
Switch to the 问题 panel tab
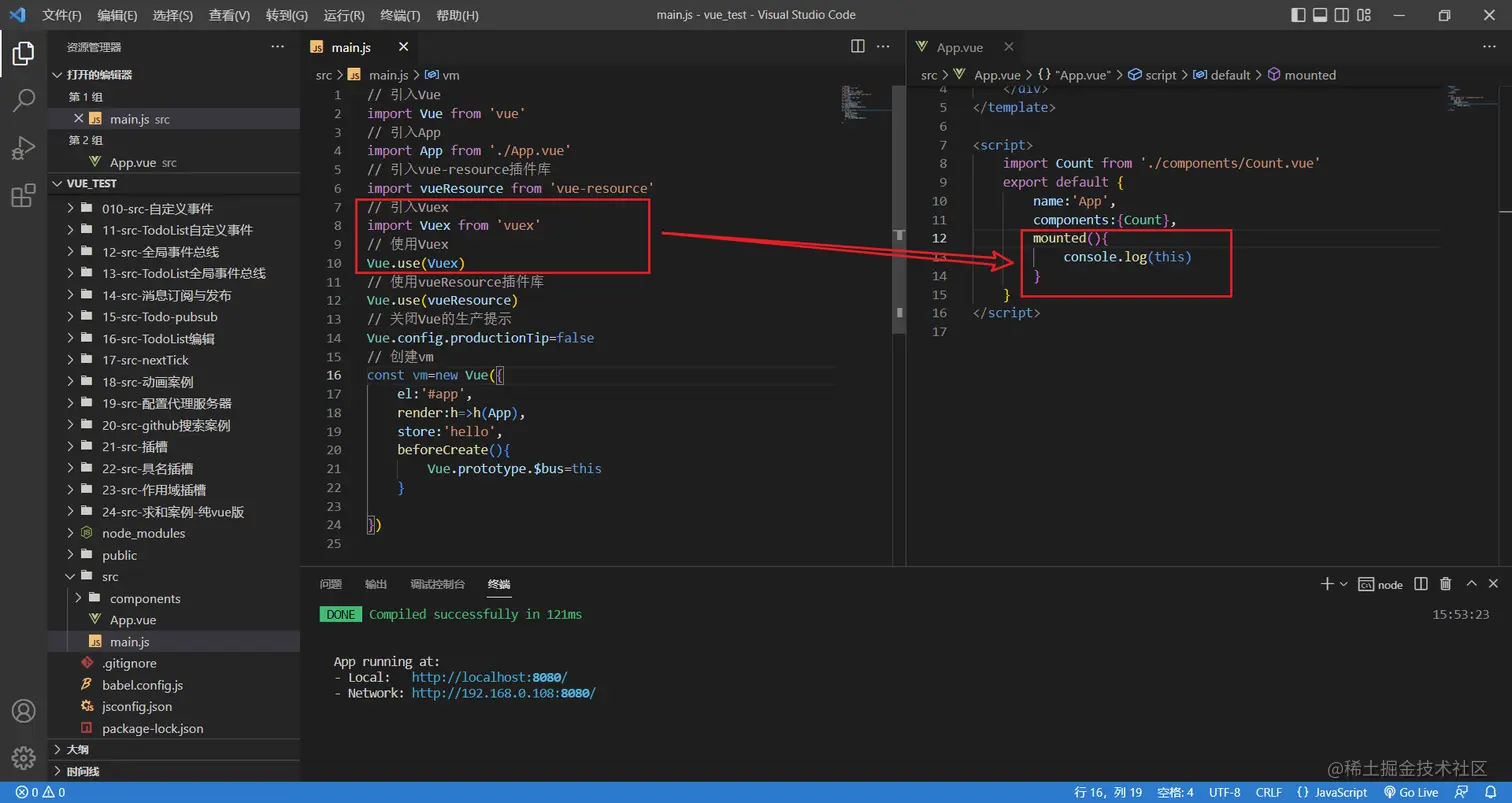[330, 584]
